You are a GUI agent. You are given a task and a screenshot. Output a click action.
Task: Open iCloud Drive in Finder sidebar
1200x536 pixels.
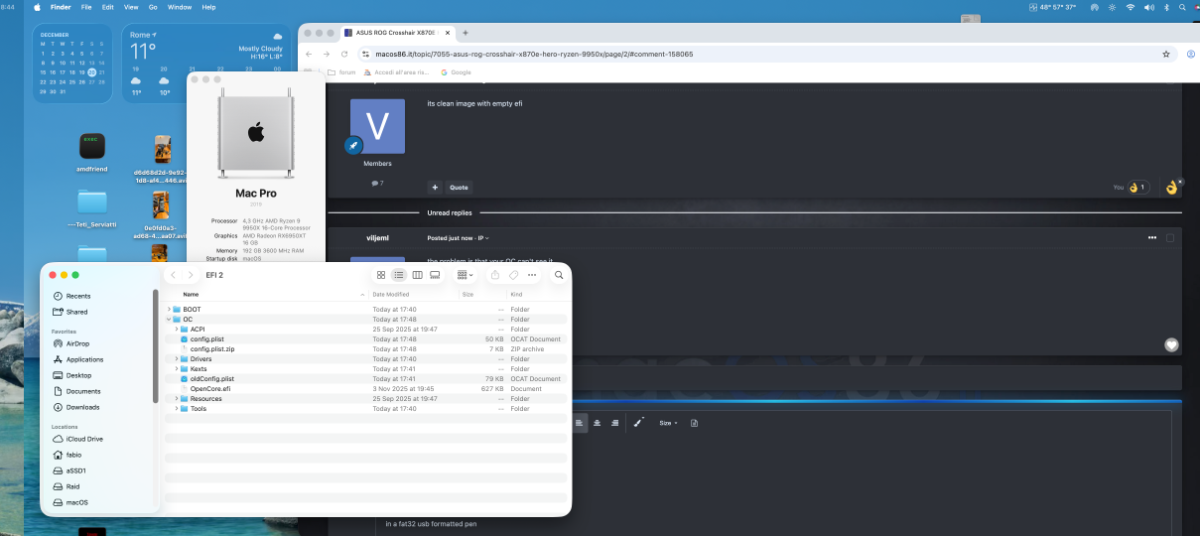77,439
